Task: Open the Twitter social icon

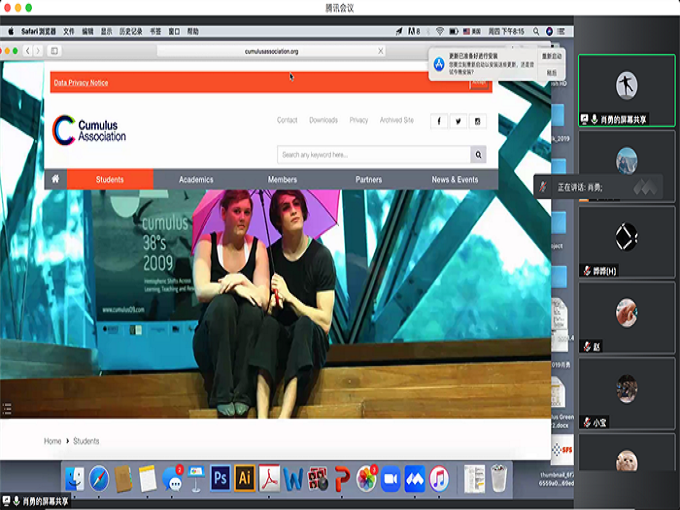Action: click(x=458, y=121)
